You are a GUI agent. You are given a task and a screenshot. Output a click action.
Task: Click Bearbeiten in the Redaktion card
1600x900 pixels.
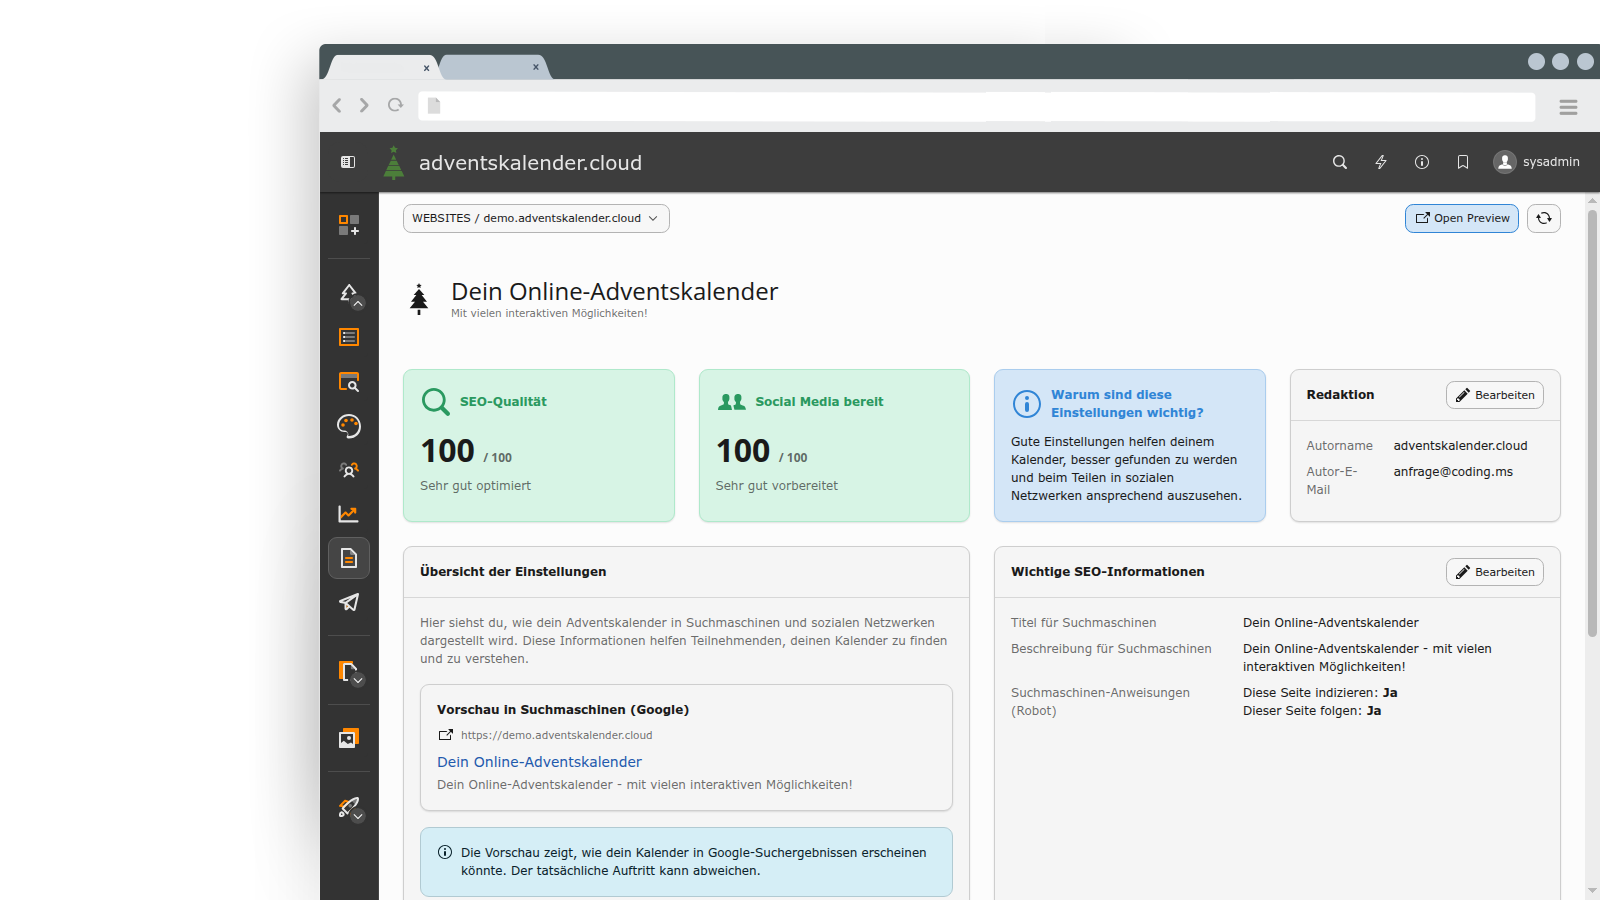click(x=1495, y=395)
